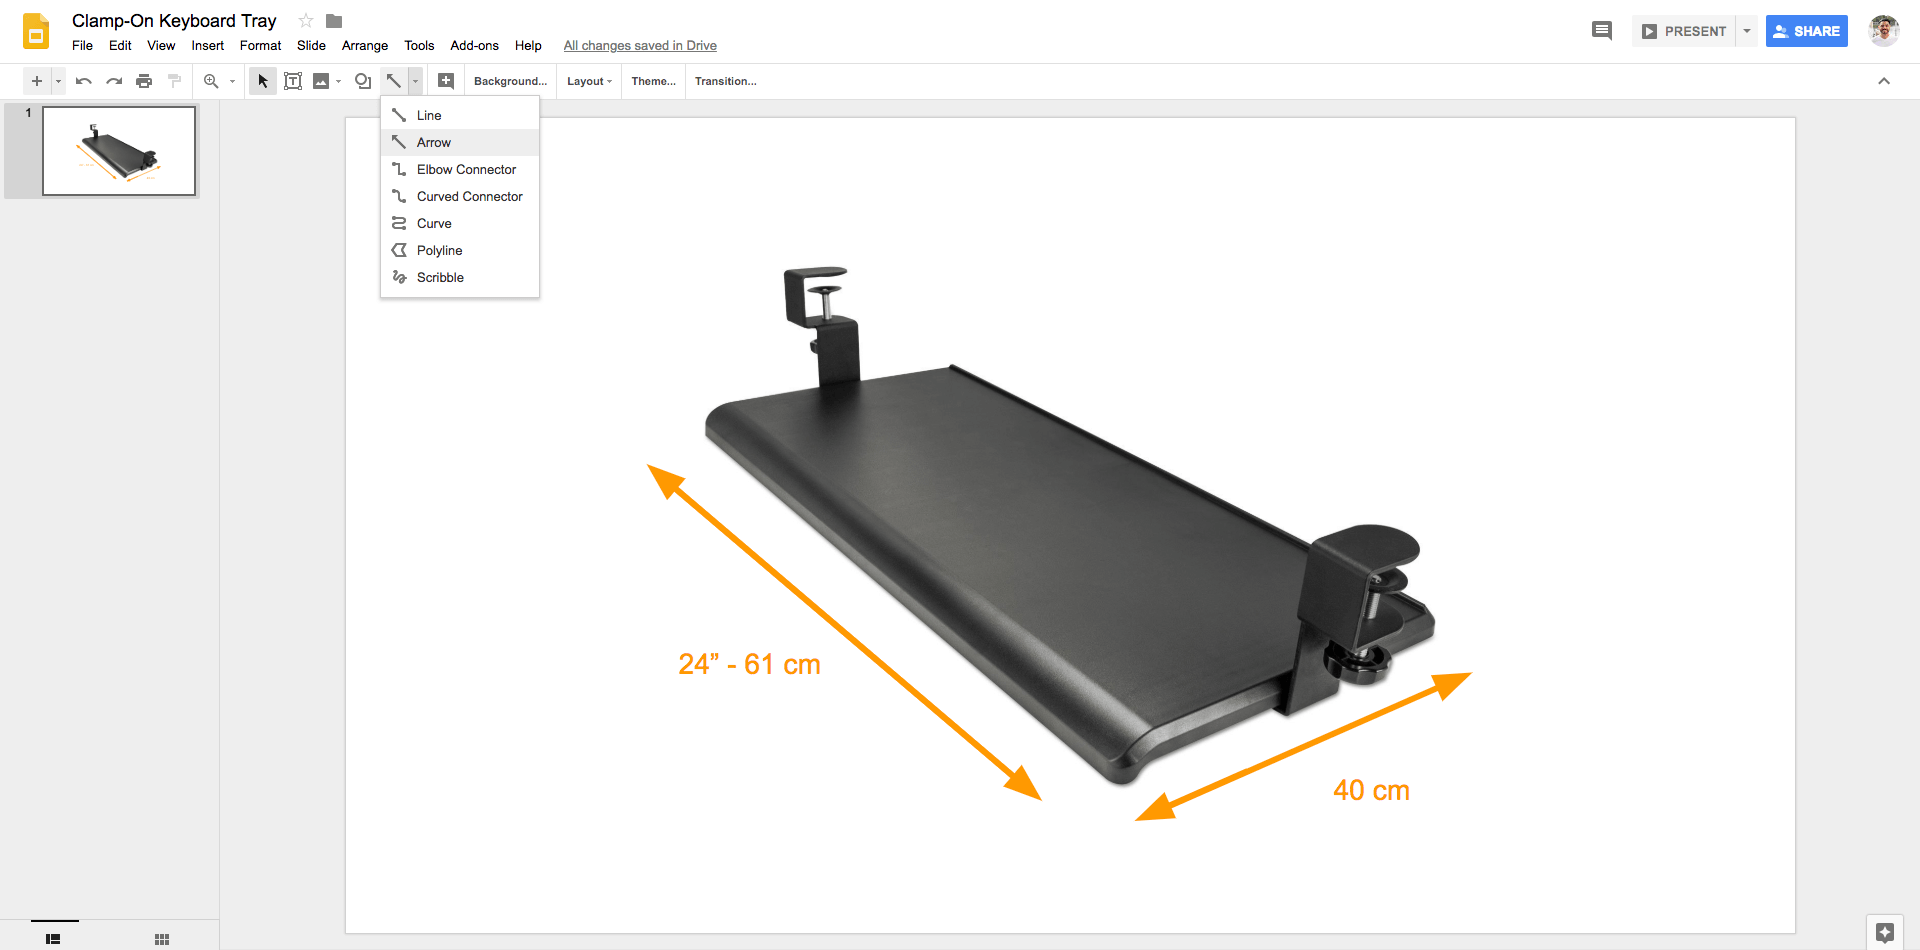The width and height of the screenshot is (1920, 950).
Task: Select the Text box tool
Action: [293, 81]
